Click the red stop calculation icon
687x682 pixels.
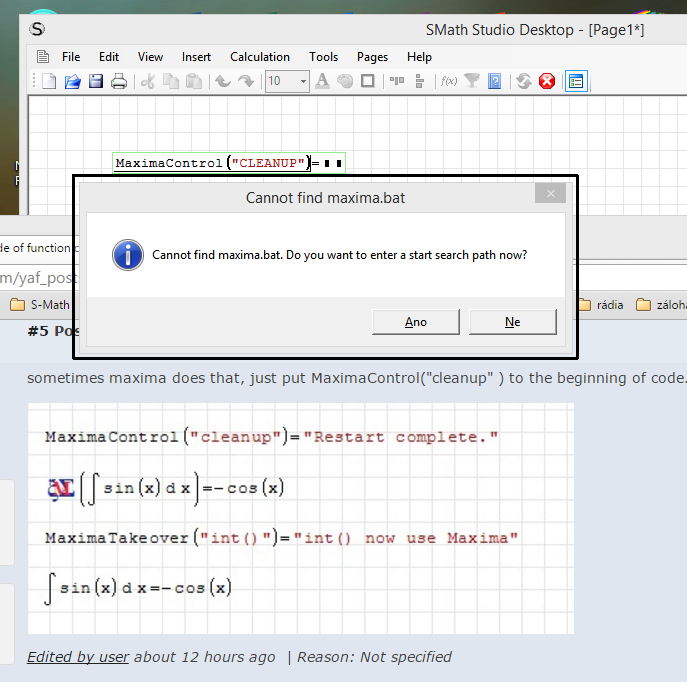pyautogui.click(x=547, y=82)
